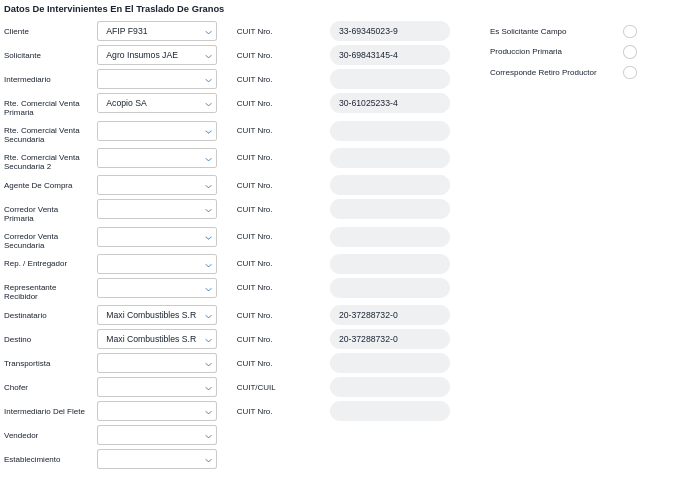This screenshot has height=482, width=695.
Task: Select the Corresponde Retiro Productor option
Action: (630, 73)
